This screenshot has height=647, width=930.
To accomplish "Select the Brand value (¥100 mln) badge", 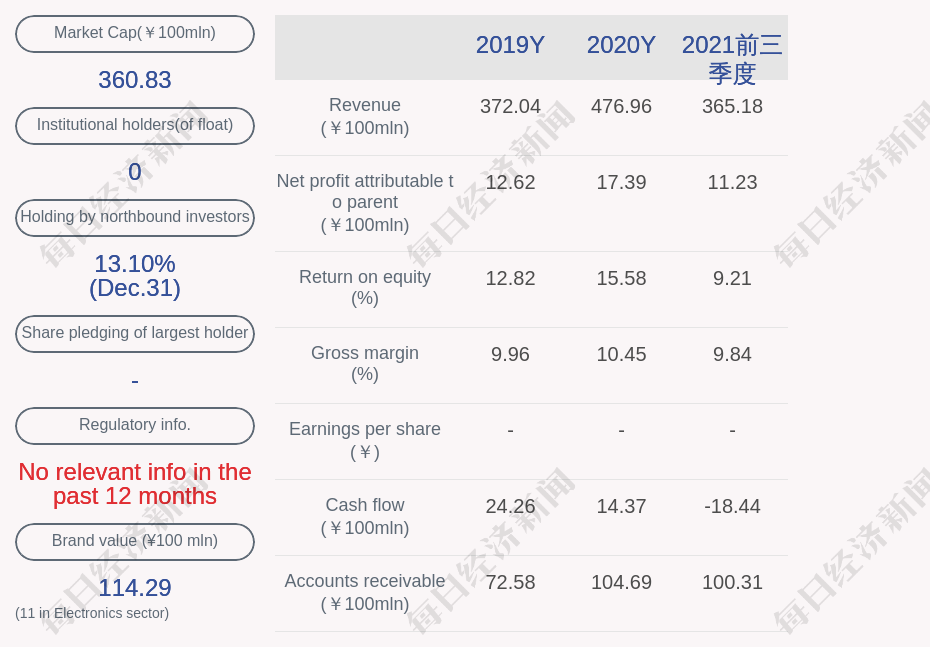I will (134, 541).
